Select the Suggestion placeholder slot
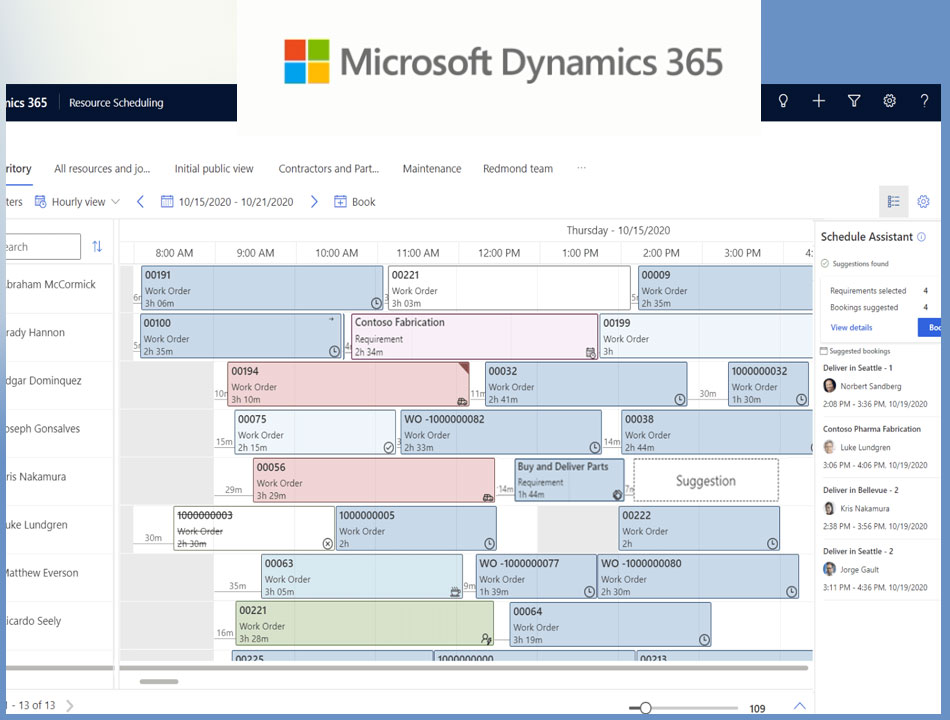950x720 pixels. tap(706, 480)
